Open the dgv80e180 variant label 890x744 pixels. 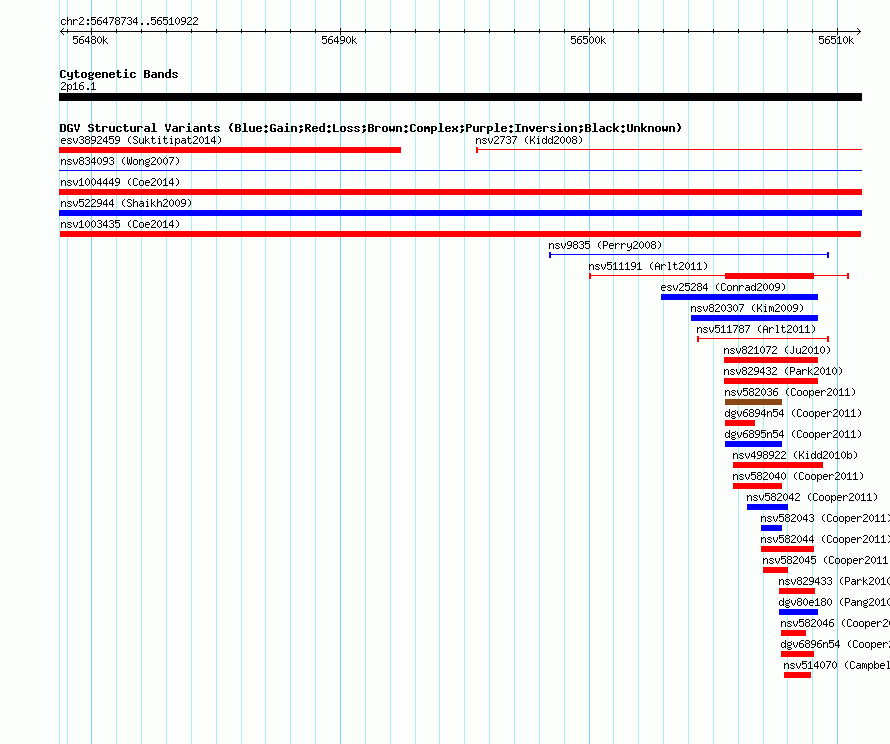point(834,602)
